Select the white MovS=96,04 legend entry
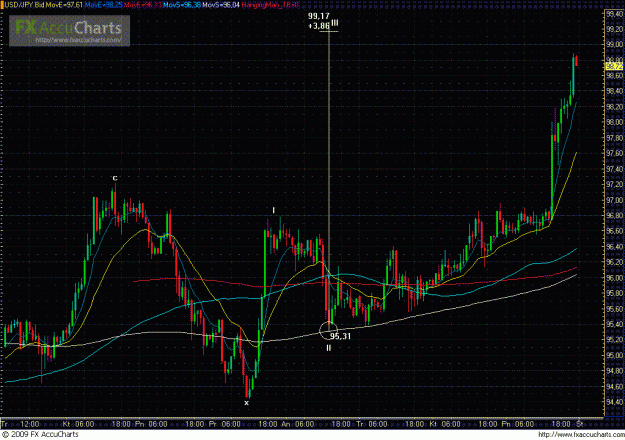Screen dimensions: 625x440 221,5
